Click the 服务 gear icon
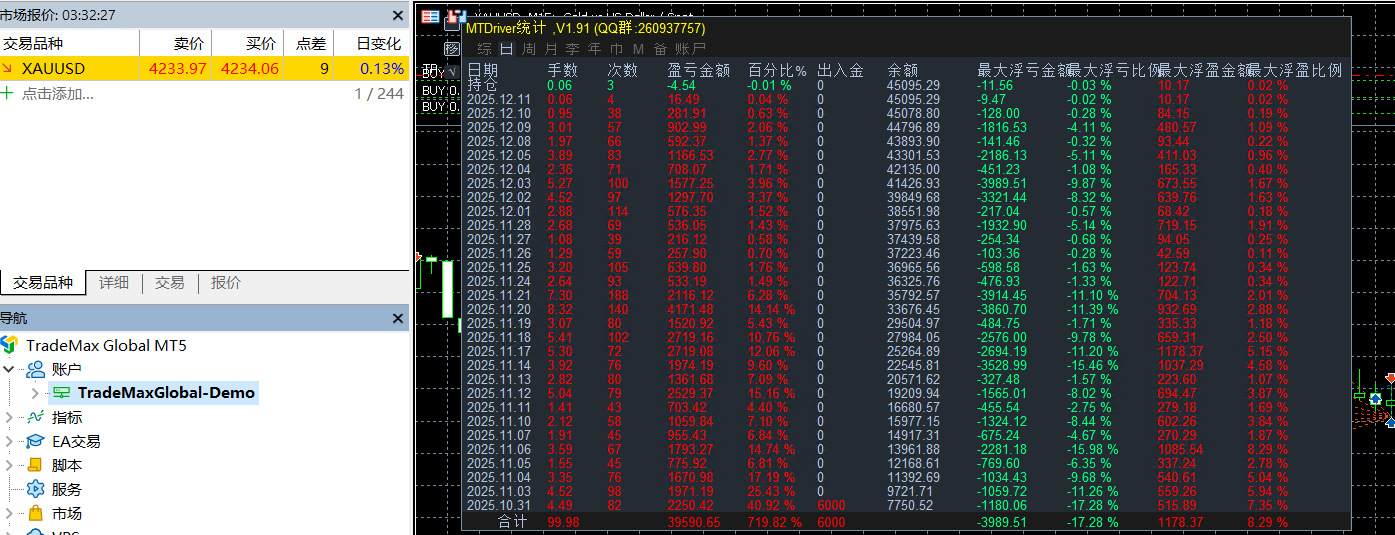Image resolution: width=1395 pixels, height=535 pixels. (35, 489)
